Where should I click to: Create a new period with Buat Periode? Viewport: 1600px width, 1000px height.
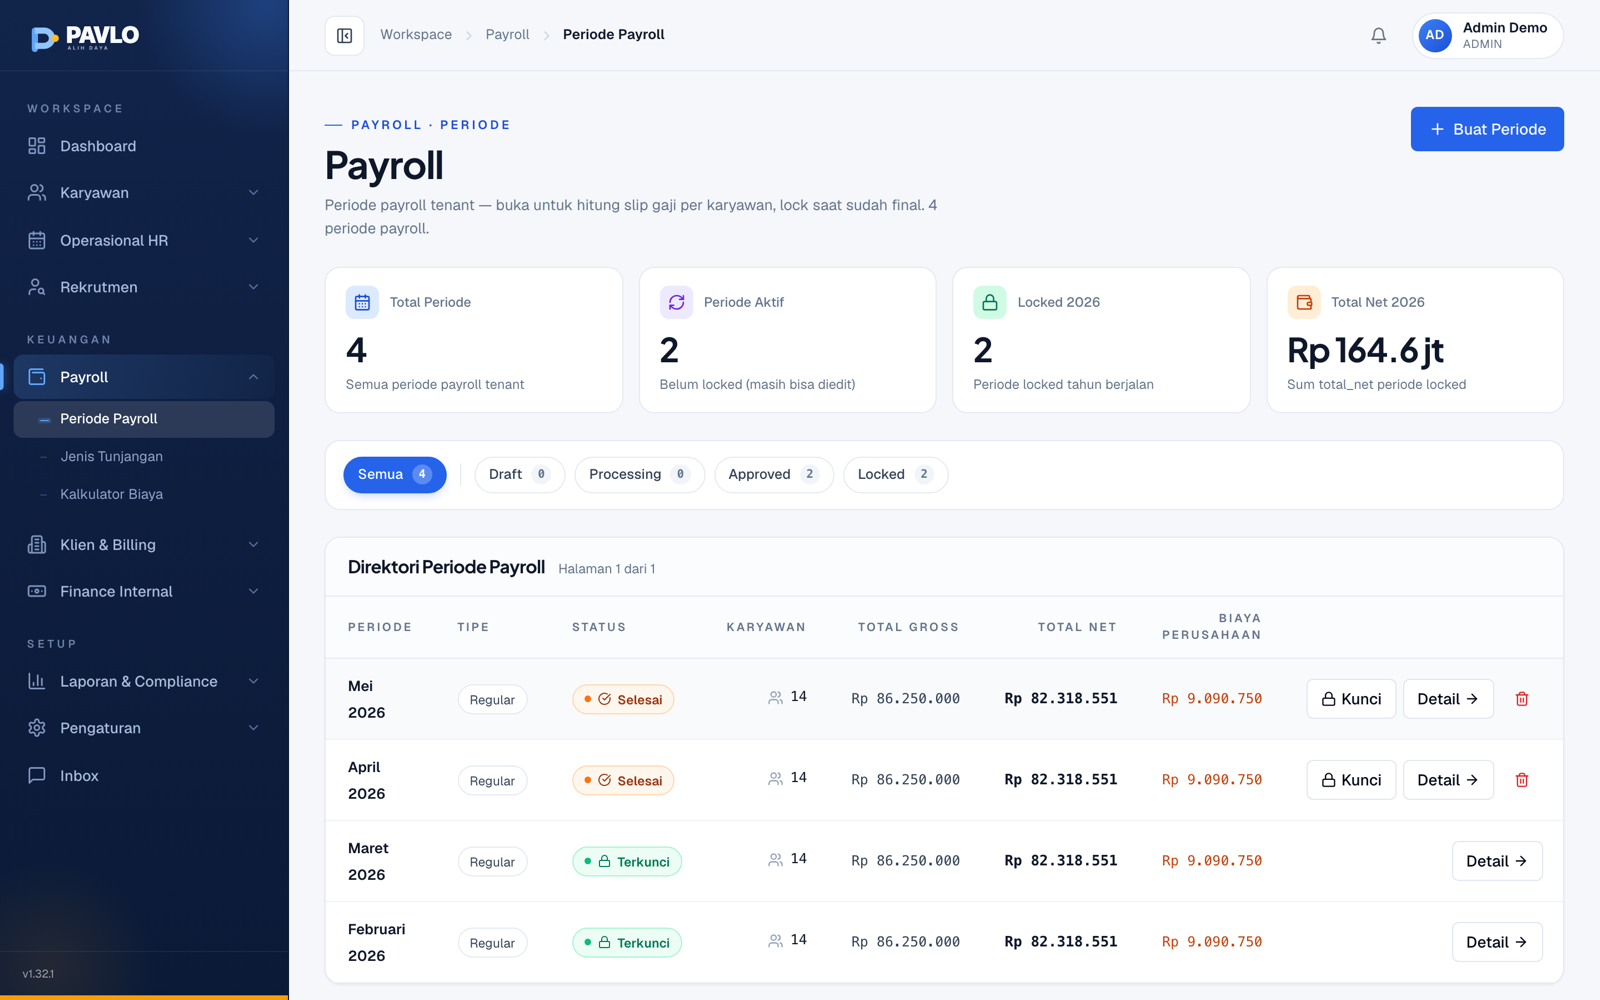(1487, 129)
